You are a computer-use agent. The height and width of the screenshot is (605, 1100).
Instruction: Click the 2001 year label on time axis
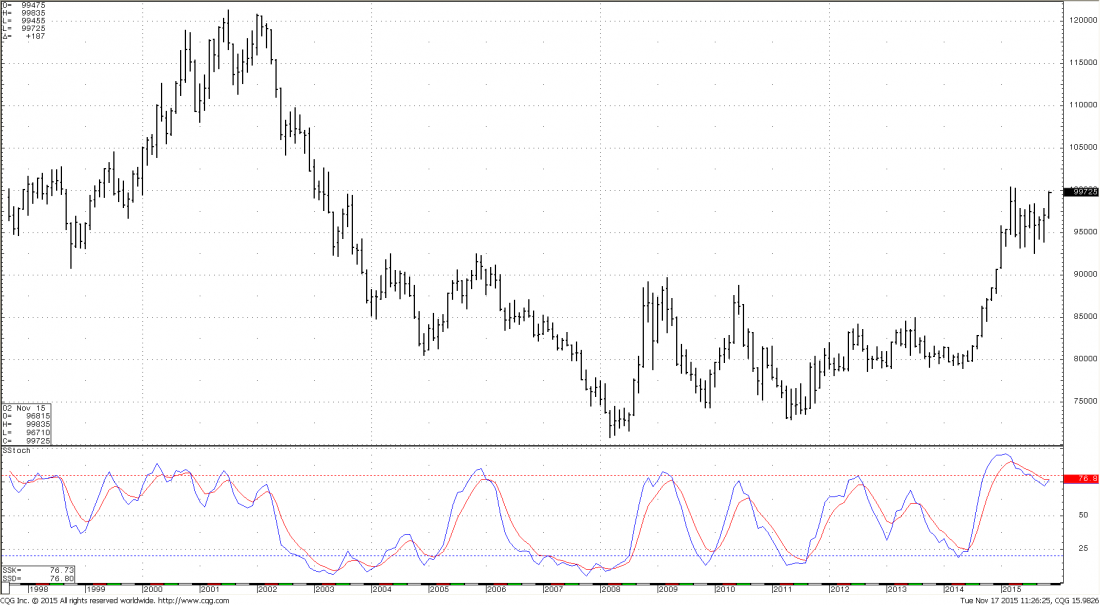tap(210, 590)
